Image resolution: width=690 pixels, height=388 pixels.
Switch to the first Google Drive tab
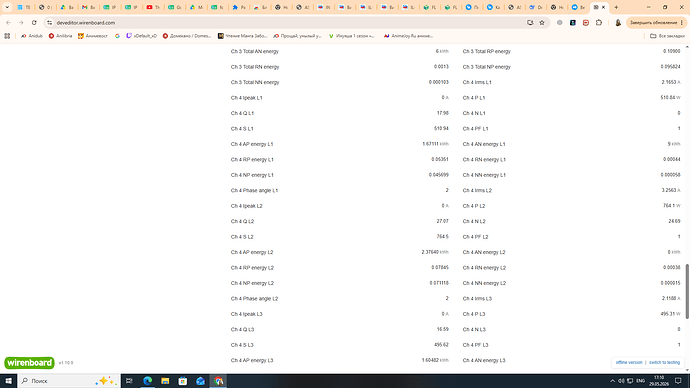coord(66,7)
